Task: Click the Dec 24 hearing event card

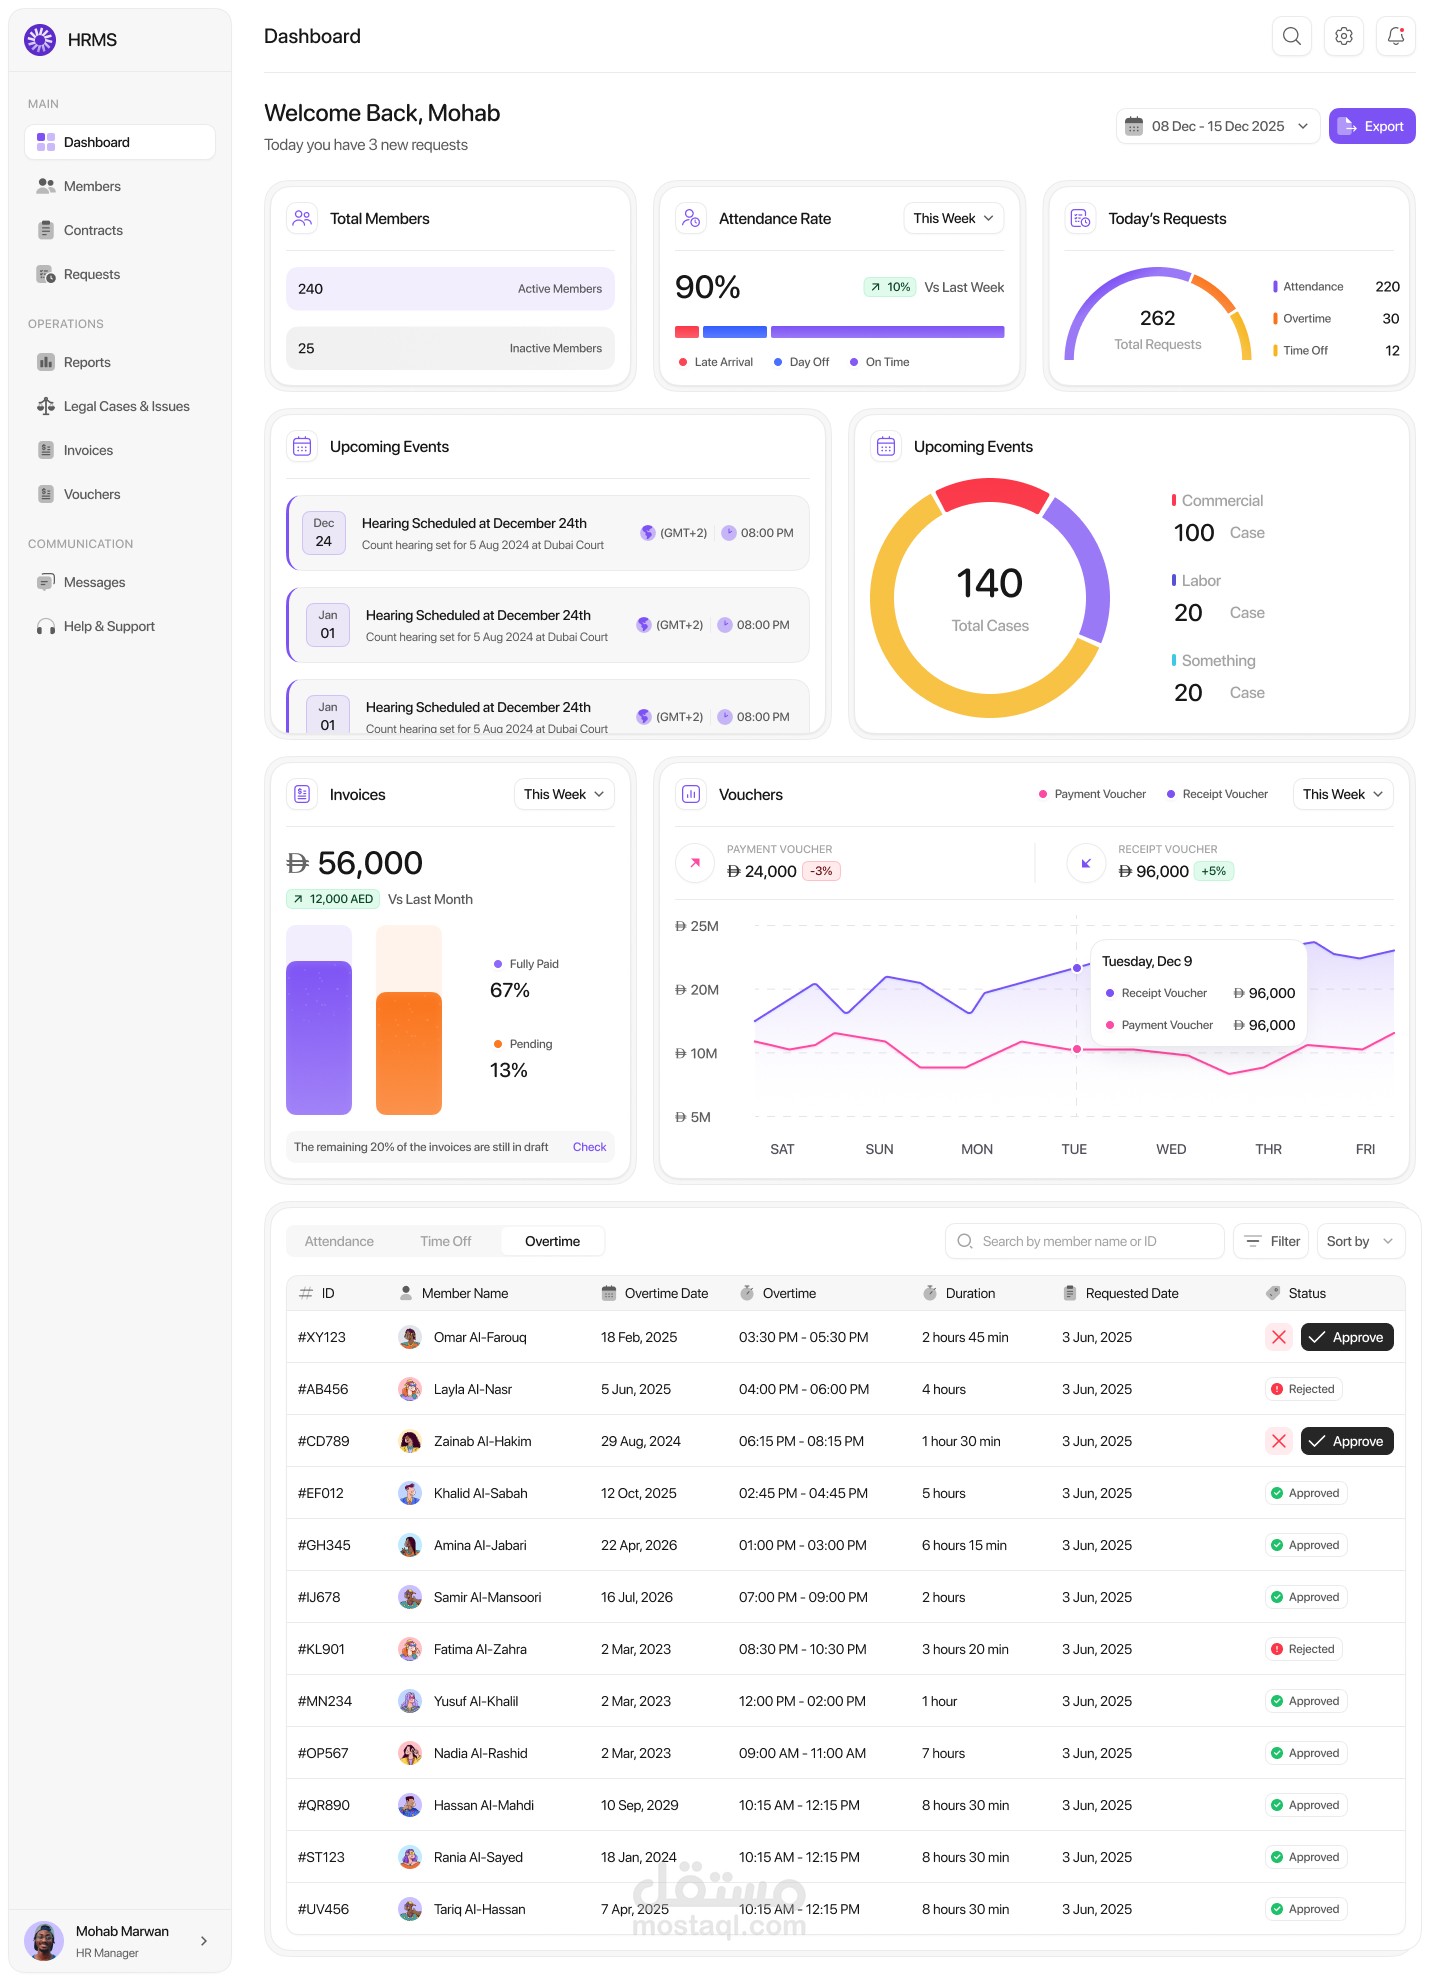Action: point(548,533)
